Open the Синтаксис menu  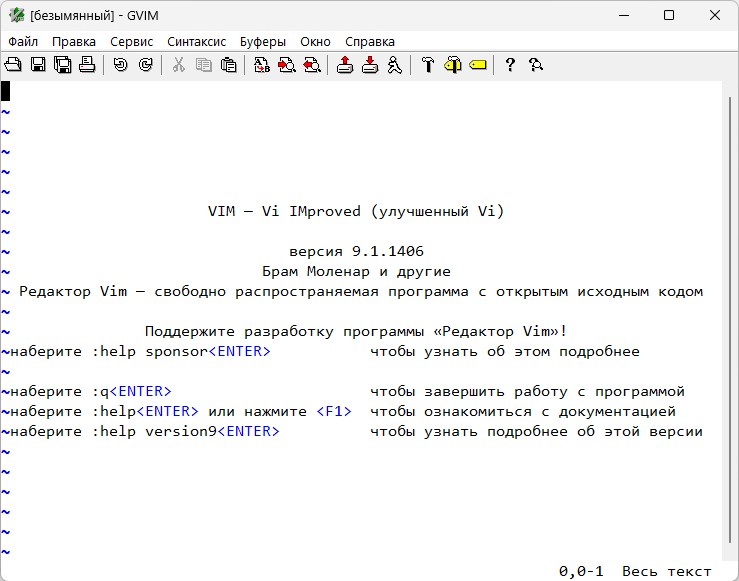point(197,41)
